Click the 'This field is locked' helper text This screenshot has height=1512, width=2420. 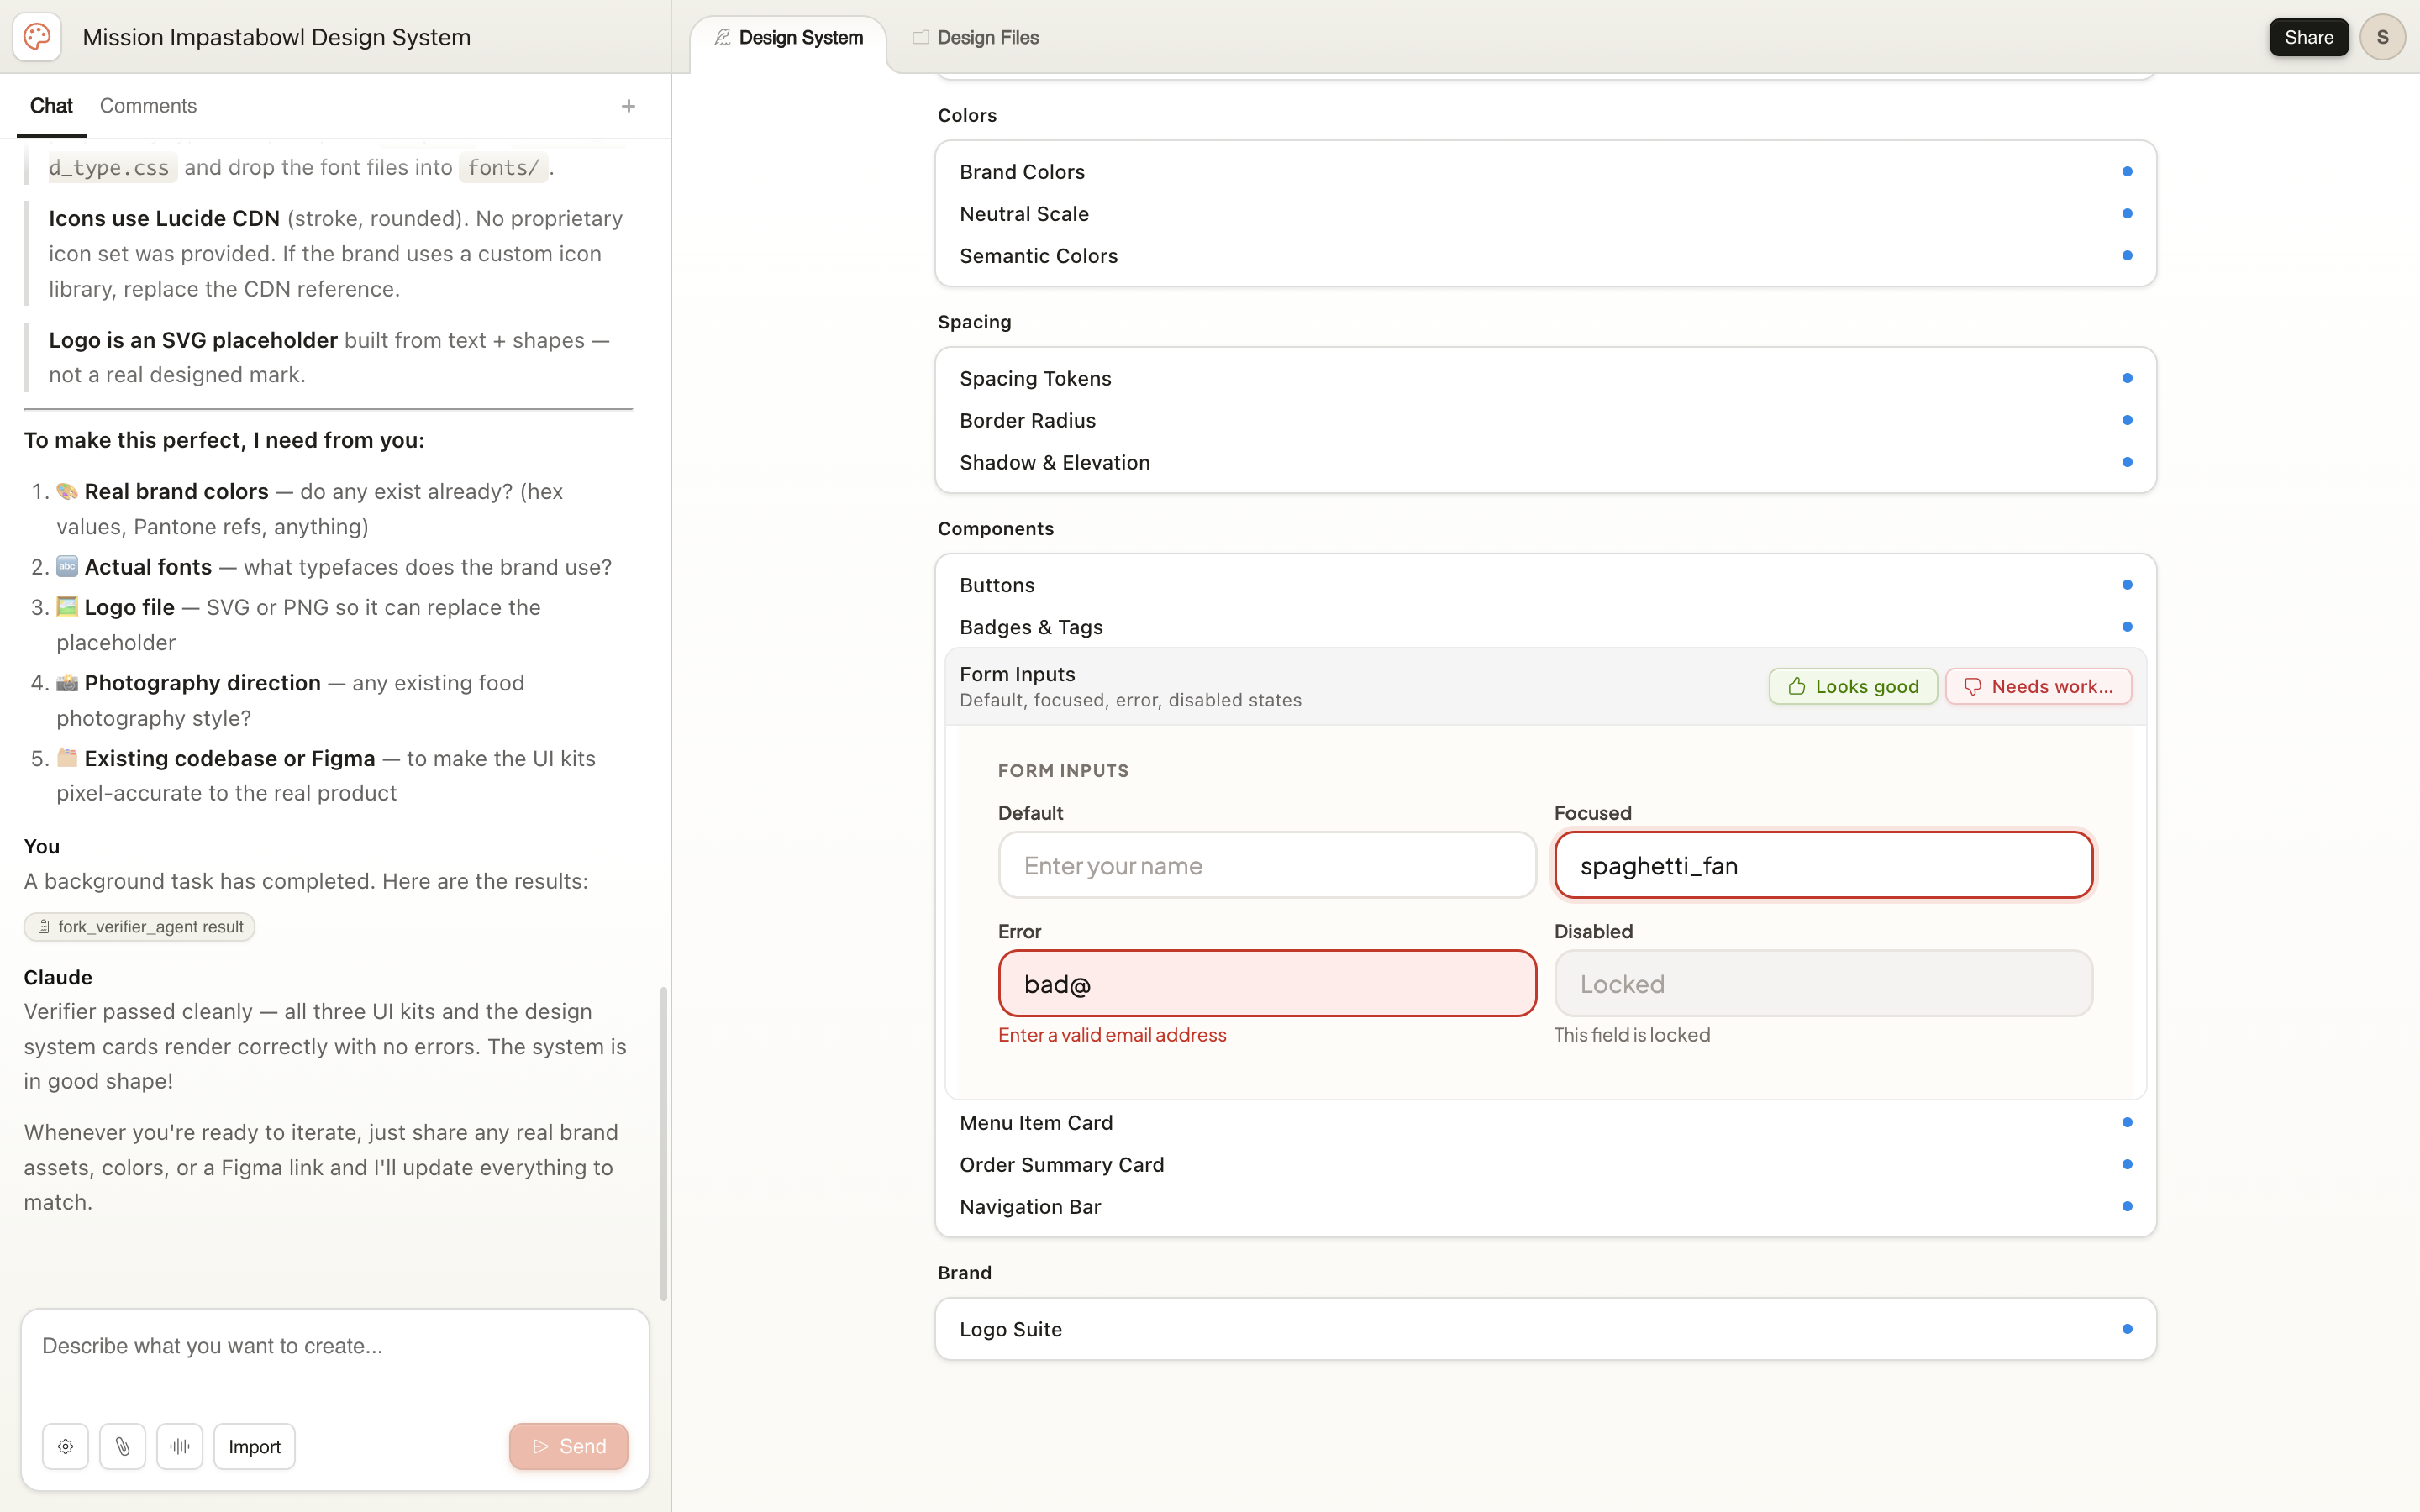1632,1035
